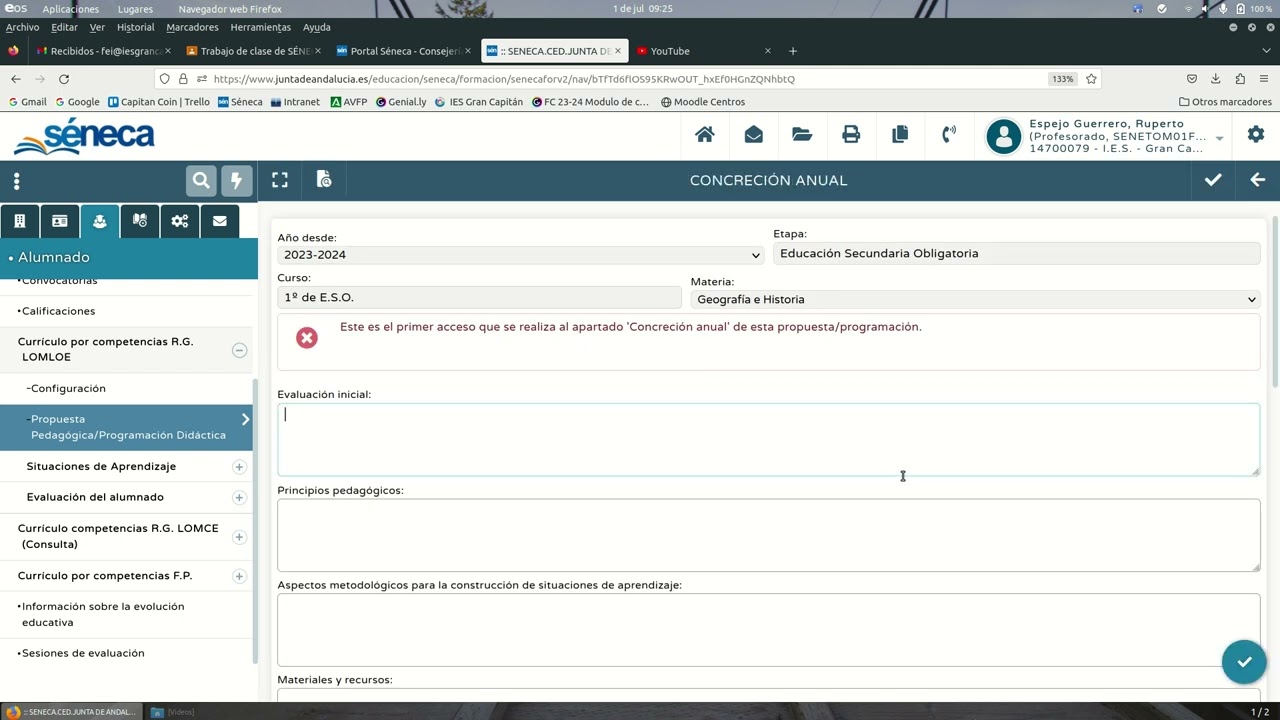Viewport: 1280px width, 720px height.
Task: Select the envelope communications sidebar tab
Action: [x=220, y=221]
